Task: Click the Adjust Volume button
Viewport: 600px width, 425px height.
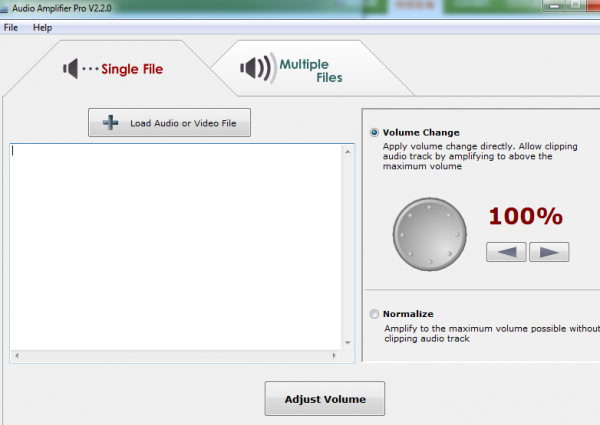Action: [325, 399]
